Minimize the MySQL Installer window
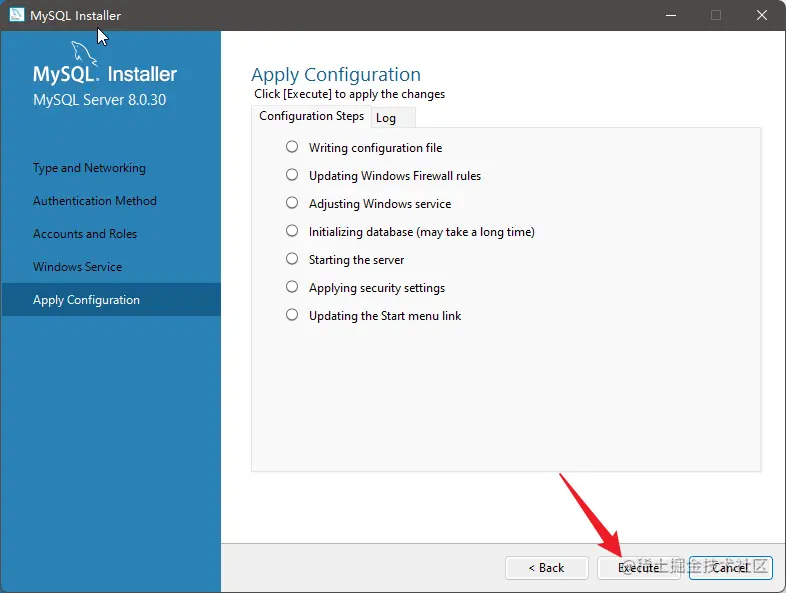Screen dimensions: 786x593 pyautogui.click(x=671, y=16)
